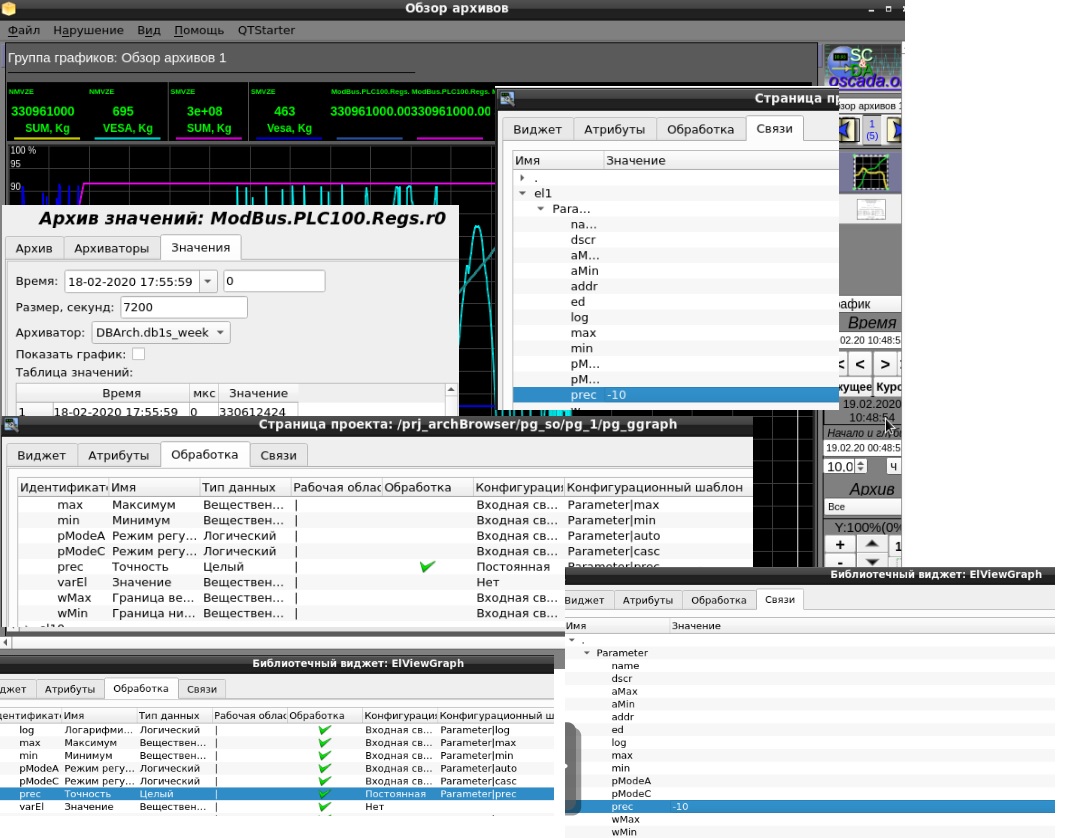Click the 'QTStarter' menu item
The height and width of the screenshot is (838, 1070).
click(x=266, y=30)
